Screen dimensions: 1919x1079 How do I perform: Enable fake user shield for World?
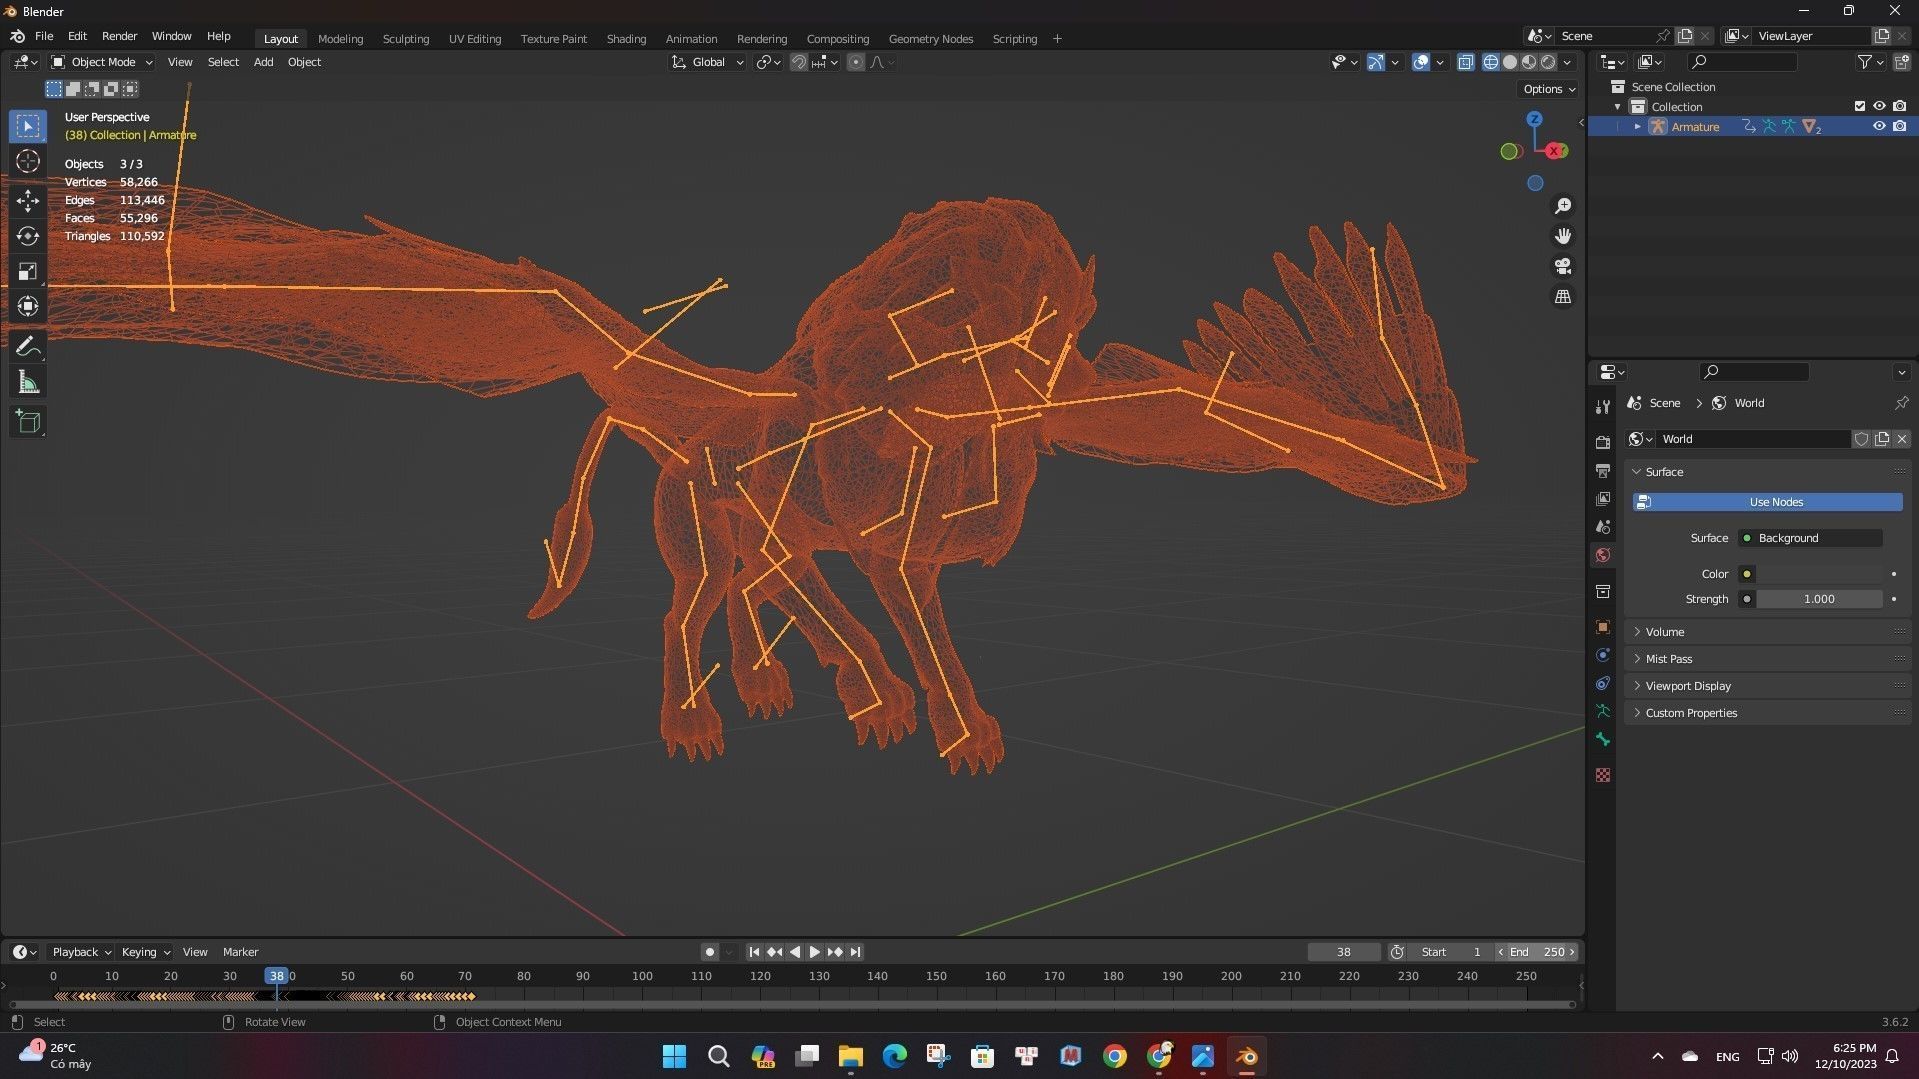pos(1861,439)
